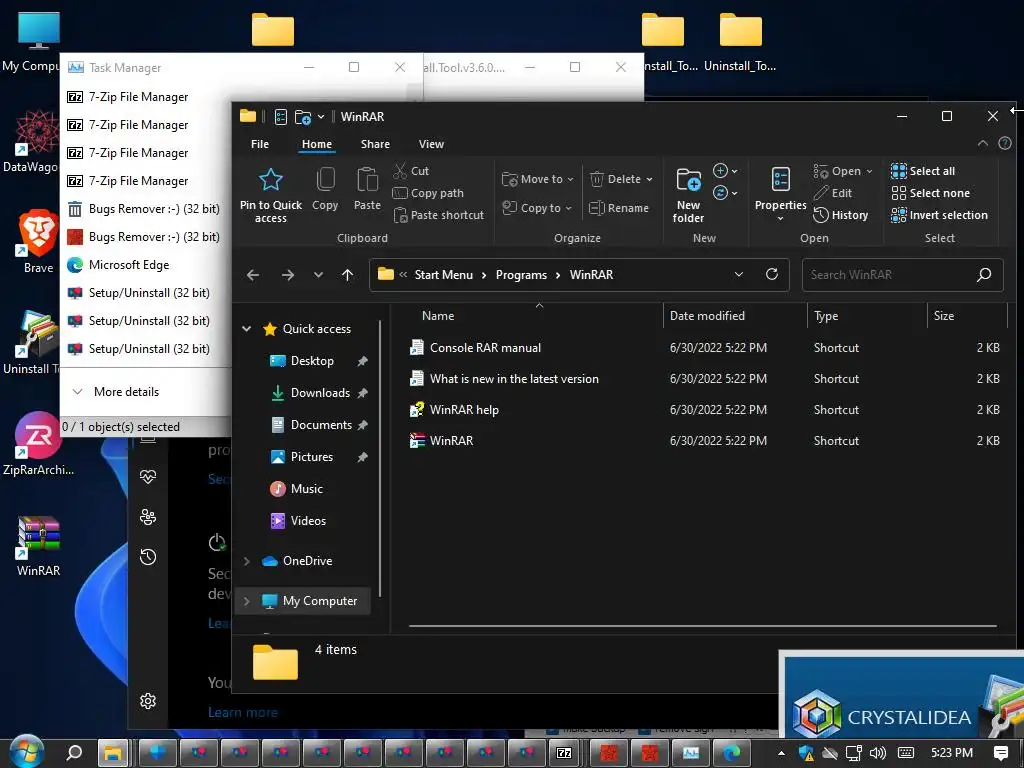Select Console RAR manual shortcut
1024x768 pixels.
[485, 347]
